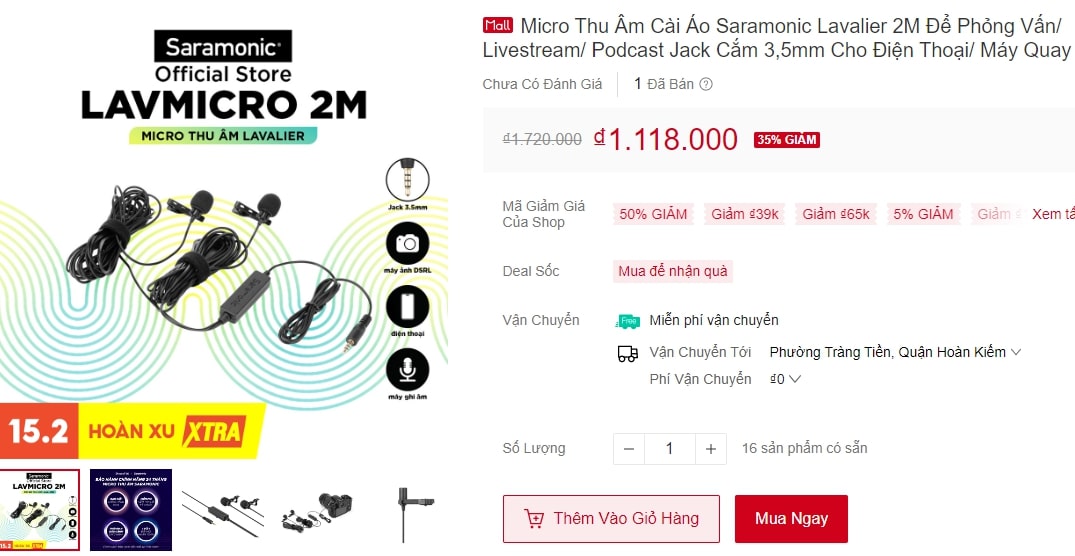Click the Mall badge icon
Viewport: 1075px width, 556px height.
pyautogui.click(x=497, y=25)
